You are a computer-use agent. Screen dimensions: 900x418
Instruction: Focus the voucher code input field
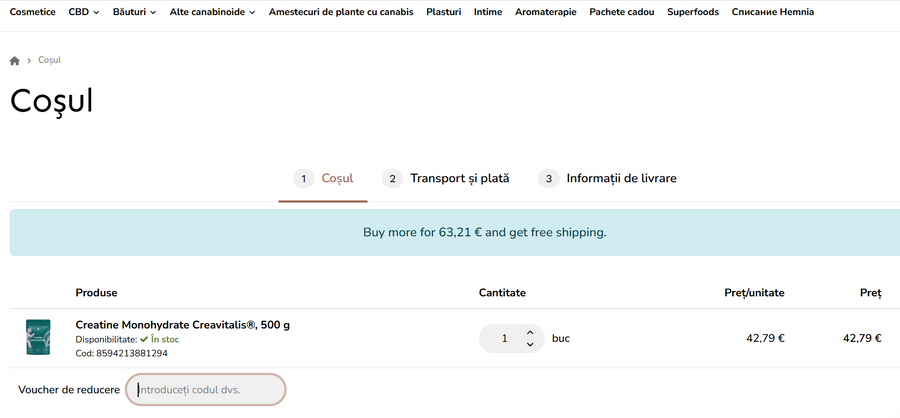(206, 389)
